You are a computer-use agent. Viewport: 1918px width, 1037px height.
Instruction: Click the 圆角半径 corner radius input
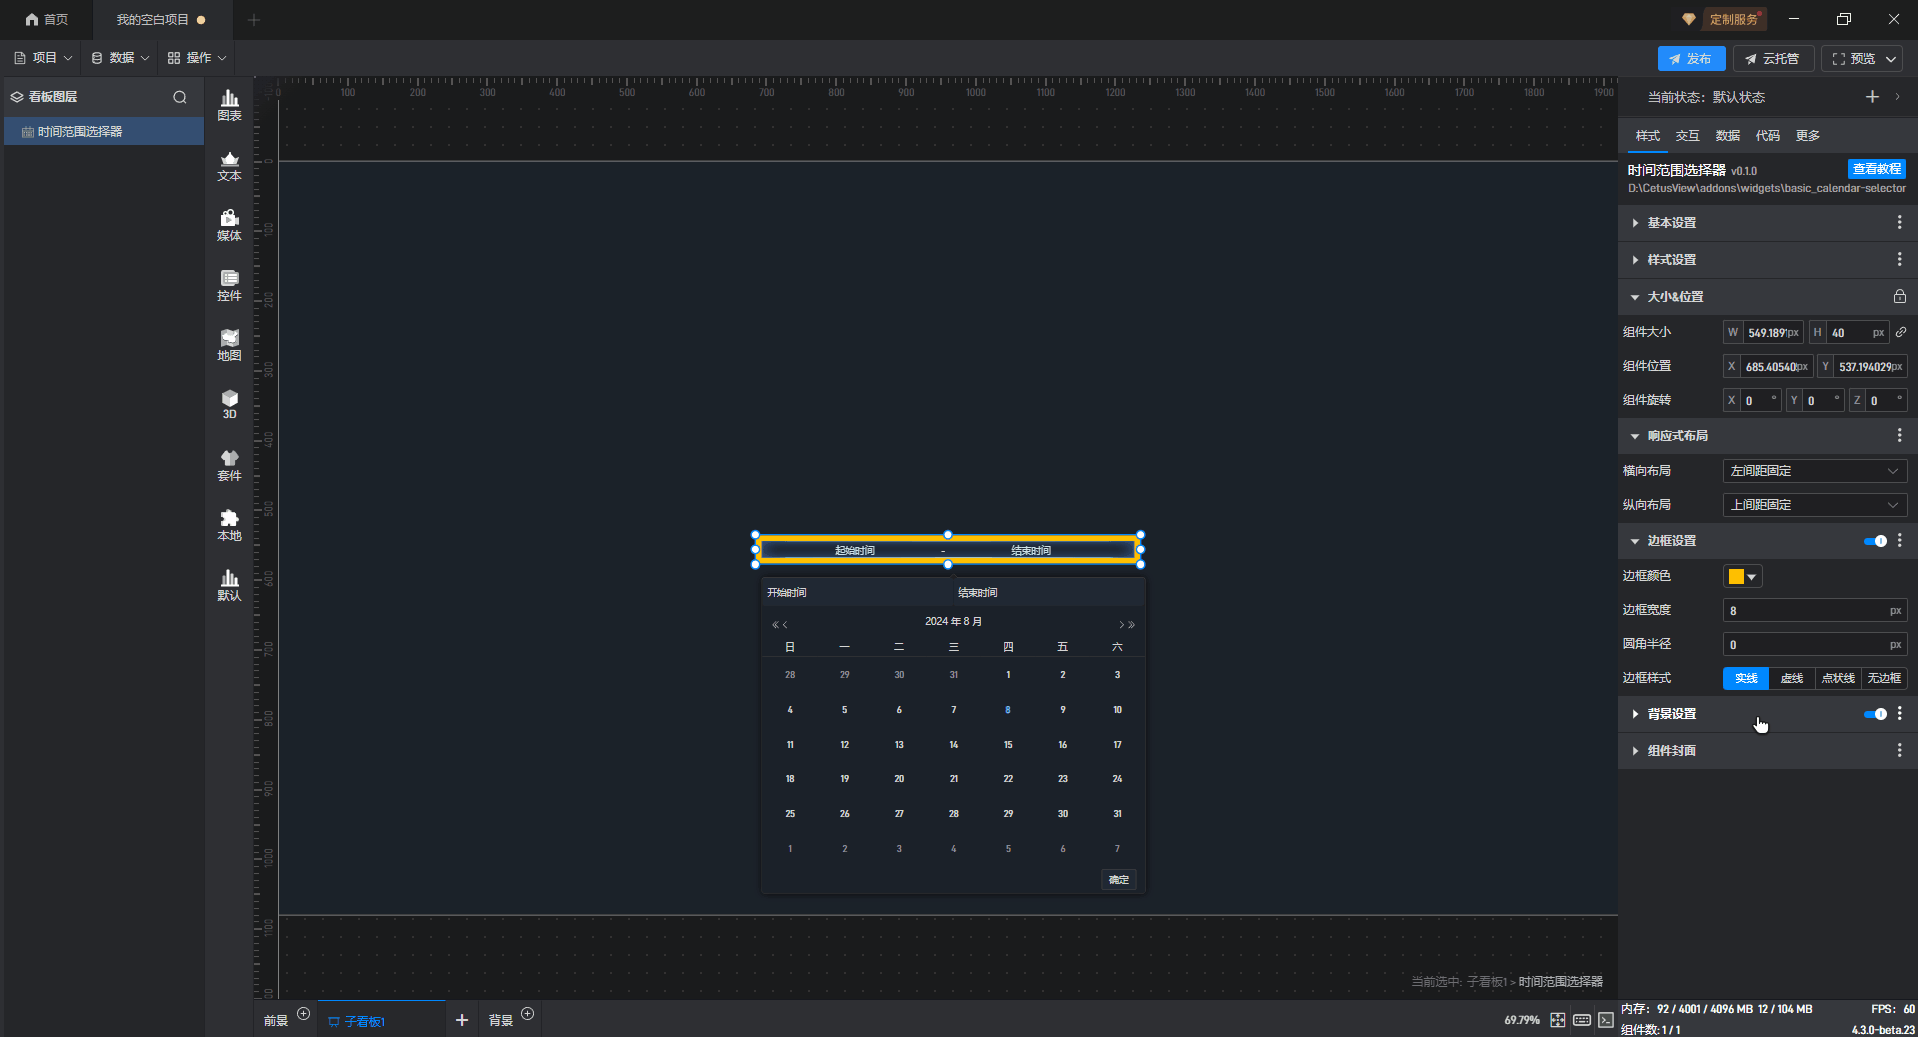[x=1814, y=644]
